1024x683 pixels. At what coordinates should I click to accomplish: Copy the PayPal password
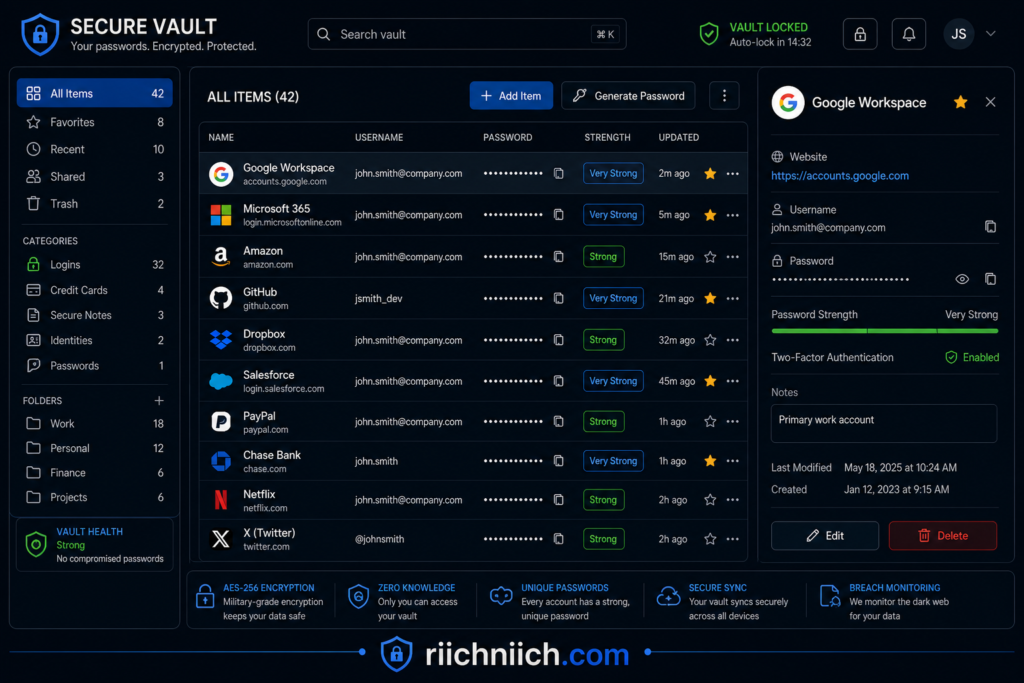[x=559, y=421]
